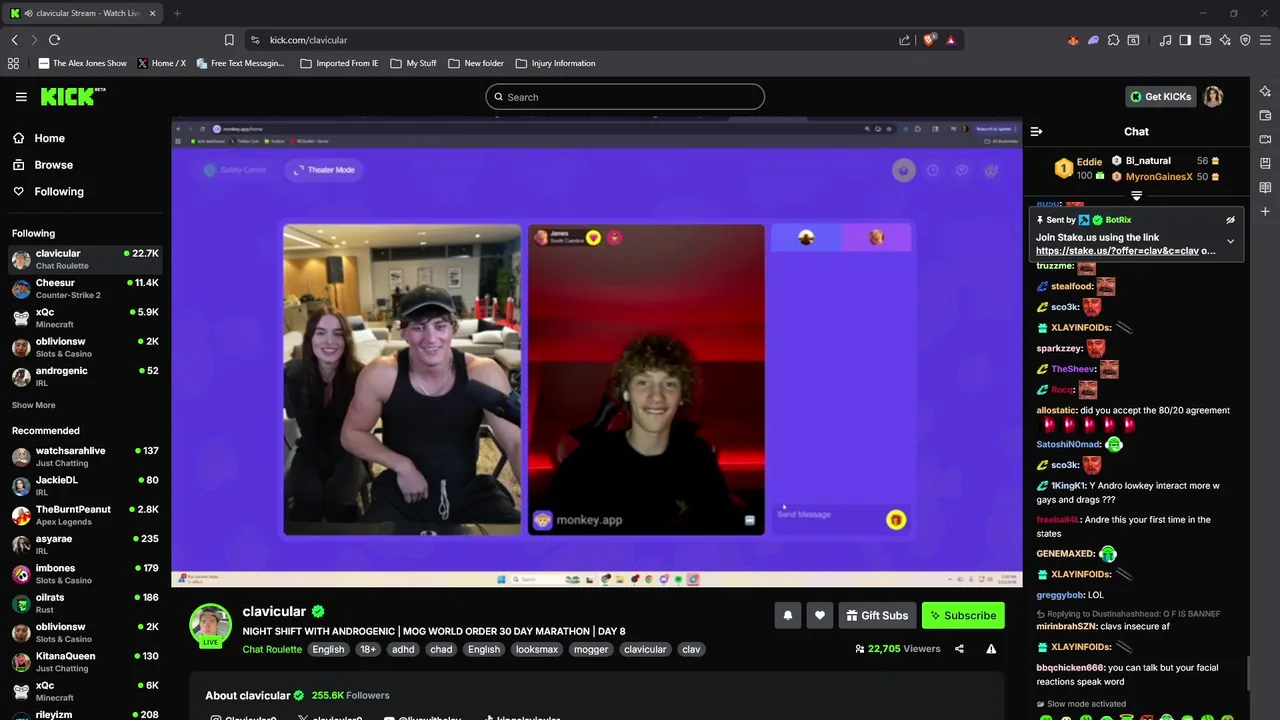The height and width of the screenshot is (720, 1280).
Task: Select the mogger tag
Action: (591, 649)
